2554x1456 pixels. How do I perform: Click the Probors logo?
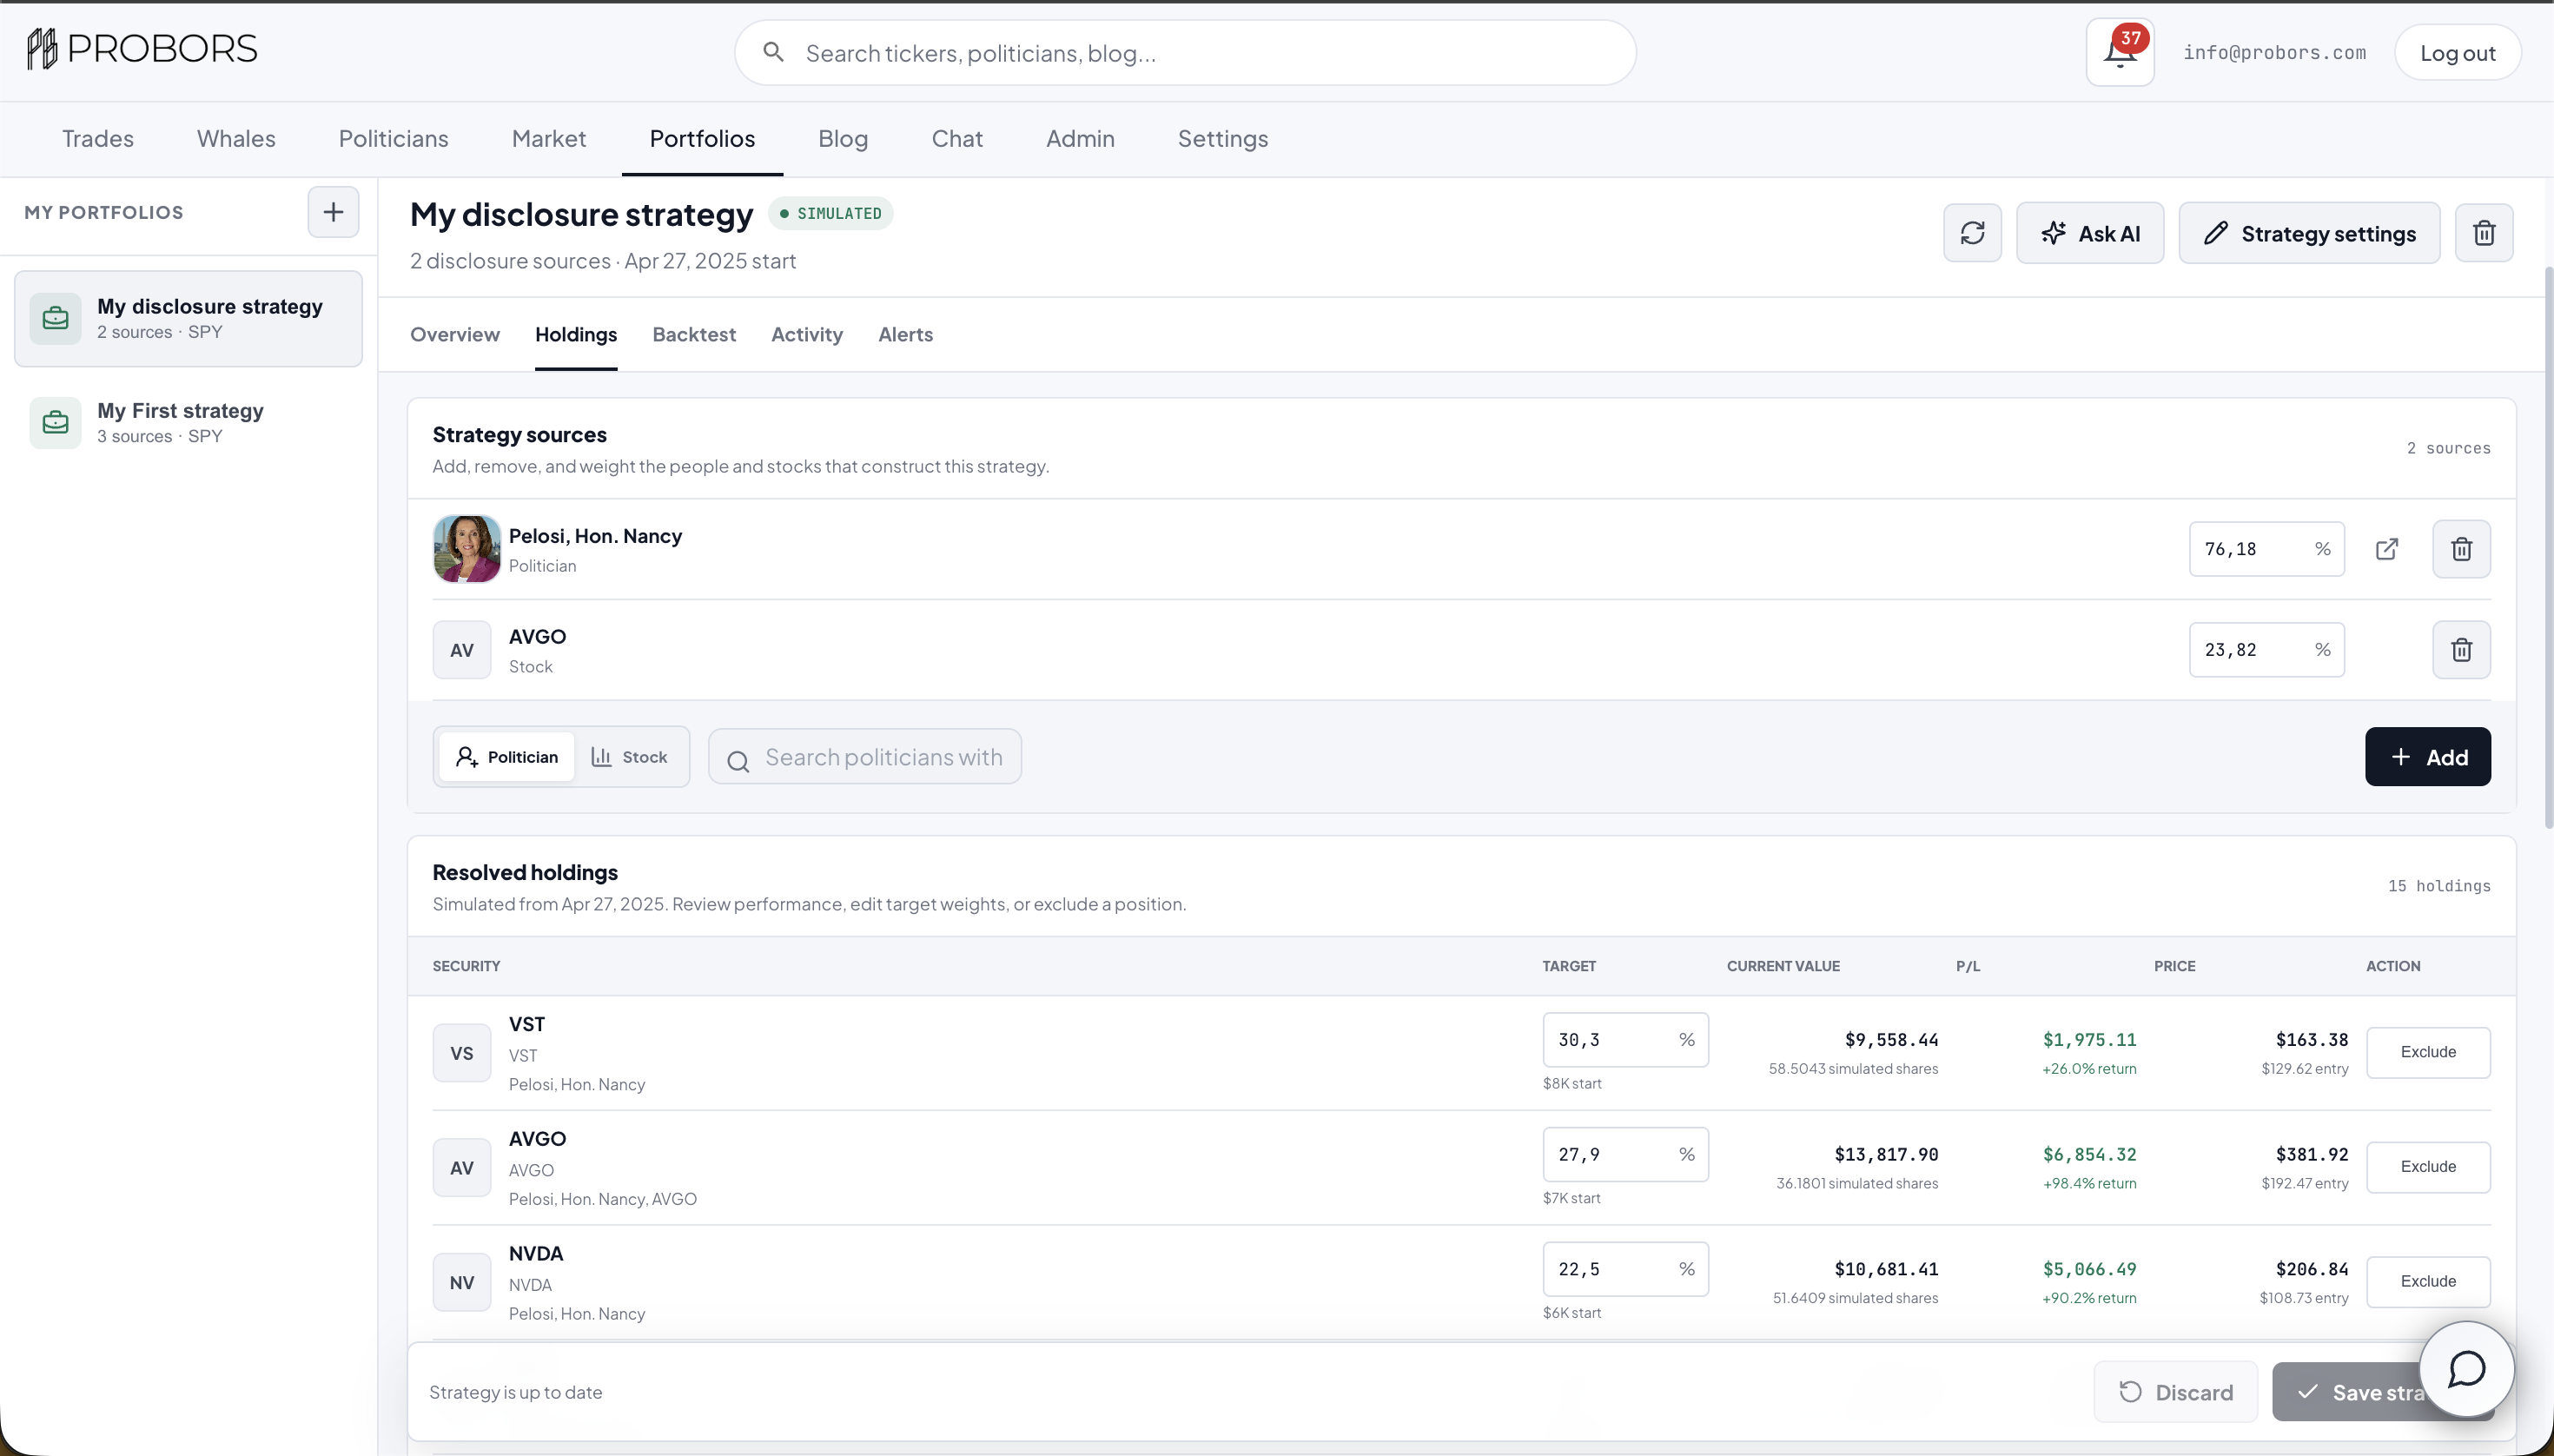142,49
